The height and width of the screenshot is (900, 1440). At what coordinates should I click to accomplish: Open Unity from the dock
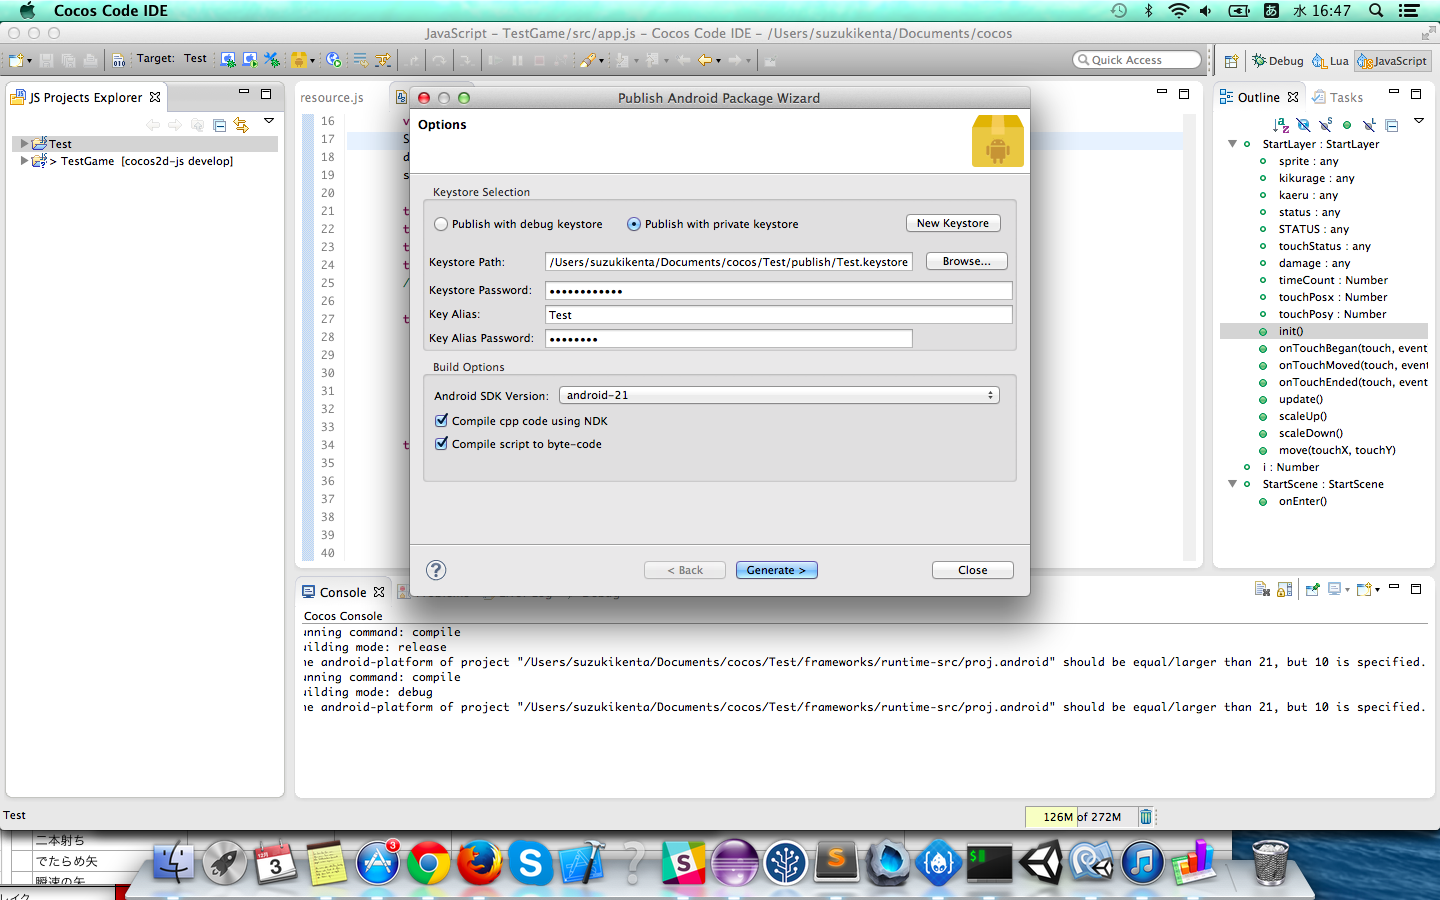1041,863
